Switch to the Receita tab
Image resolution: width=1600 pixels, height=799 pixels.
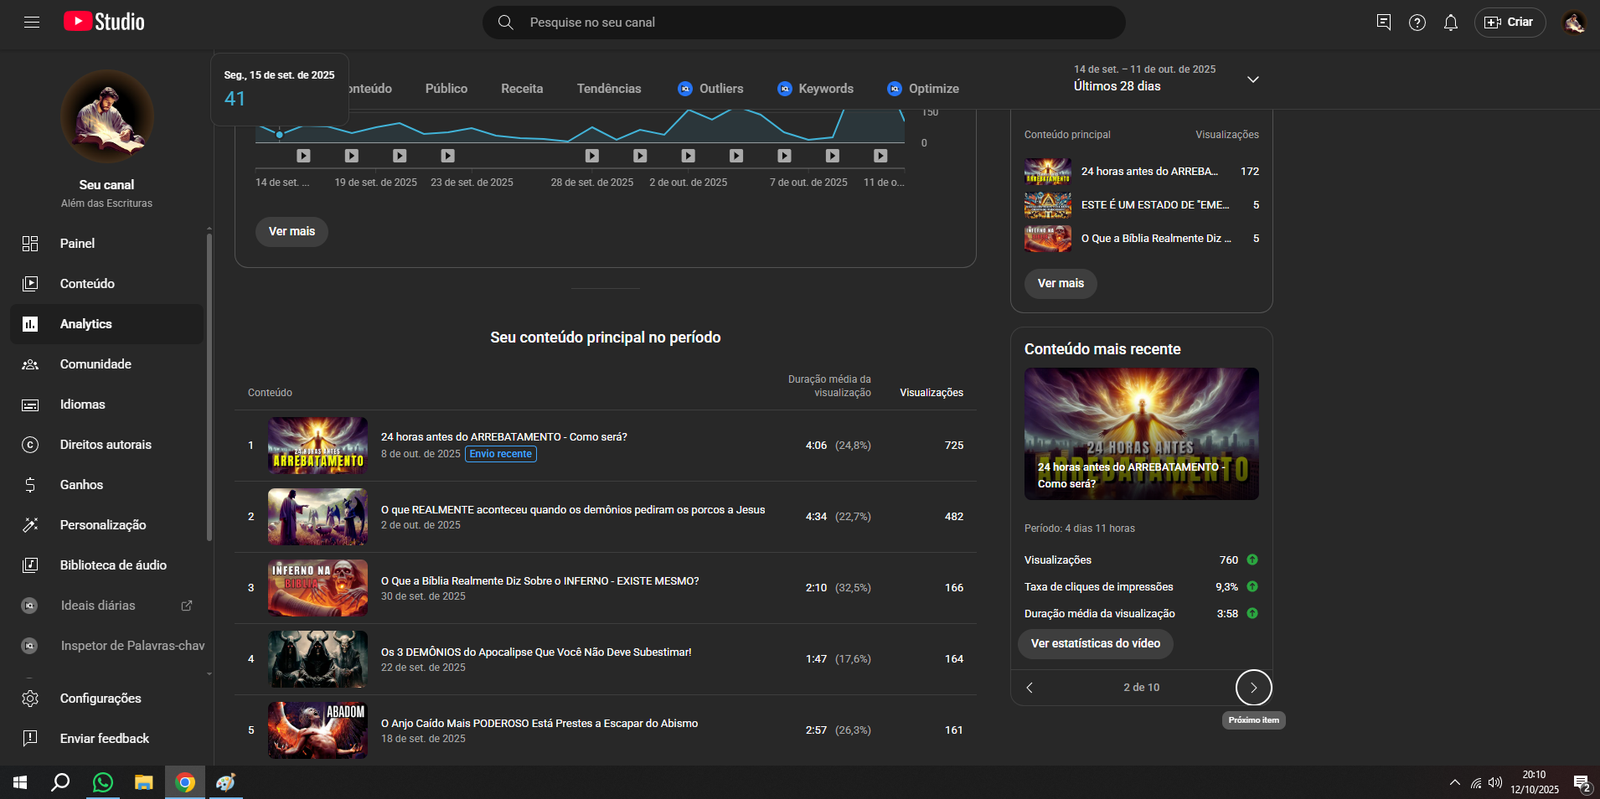pos(522,88)
